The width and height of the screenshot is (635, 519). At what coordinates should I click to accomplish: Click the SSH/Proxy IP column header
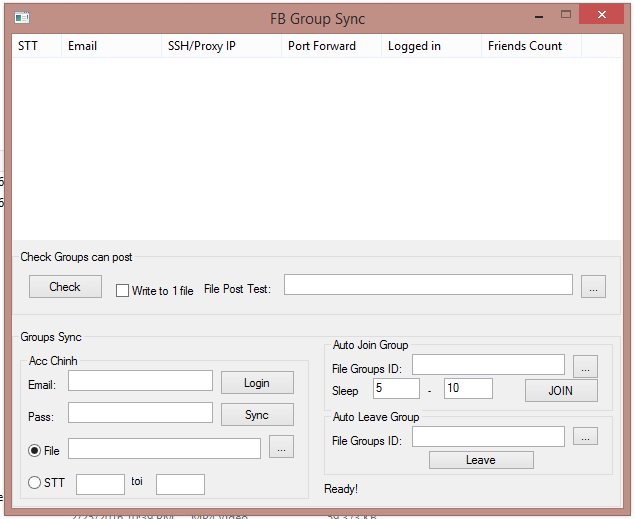pyautogui.click(x=220, y=46)
